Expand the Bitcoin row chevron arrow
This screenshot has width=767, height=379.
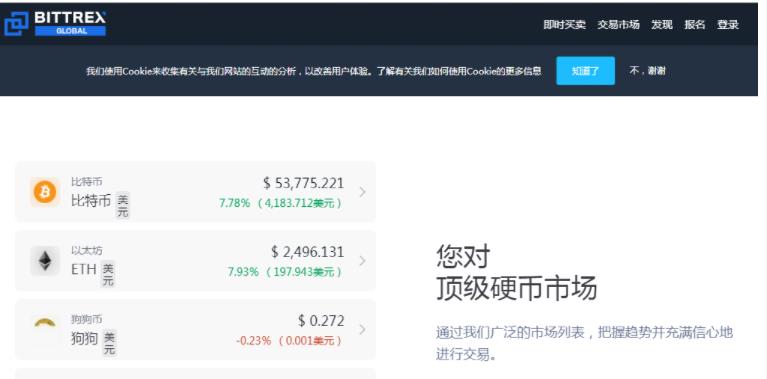[362, 192]
